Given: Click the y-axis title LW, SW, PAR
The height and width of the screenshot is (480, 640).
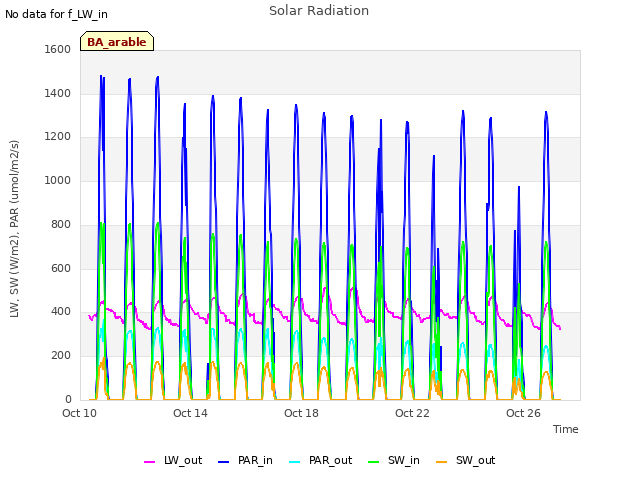Looking at the screenshot, I should coord(15,229).
